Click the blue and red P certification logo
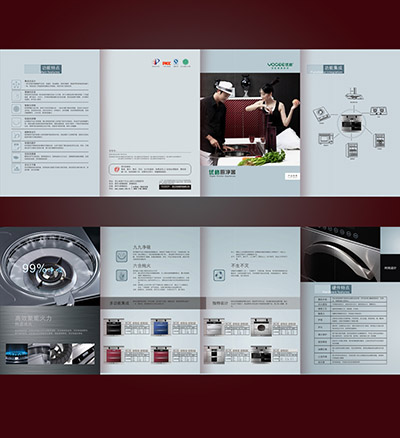Viewport: 400px width, 438px height. [x=156, y=62]
